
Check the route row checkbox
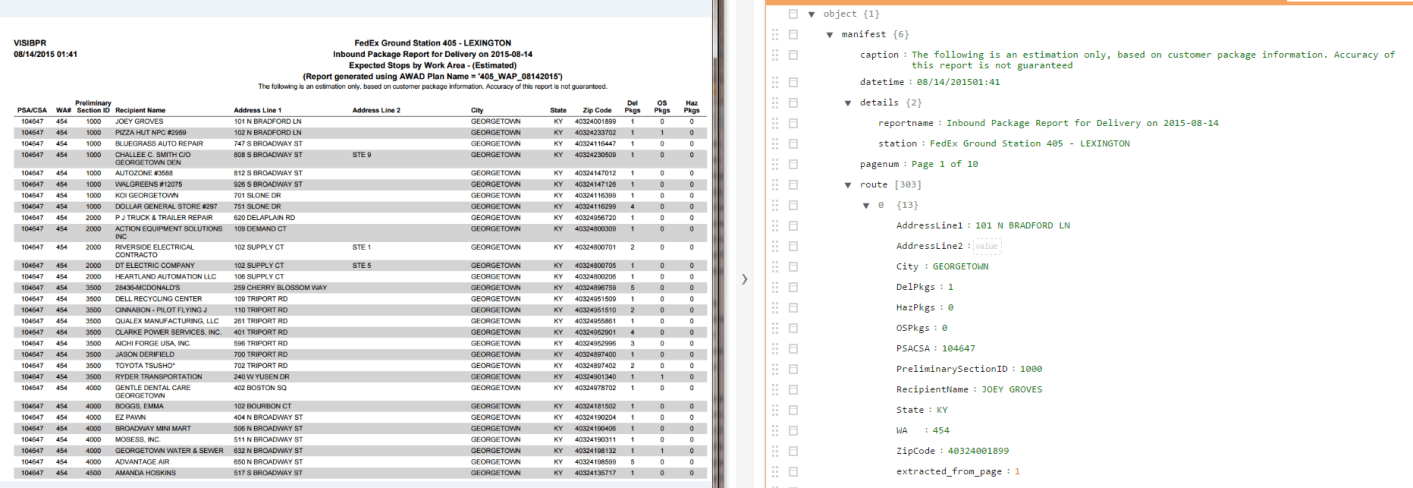[x=793, y=184]
